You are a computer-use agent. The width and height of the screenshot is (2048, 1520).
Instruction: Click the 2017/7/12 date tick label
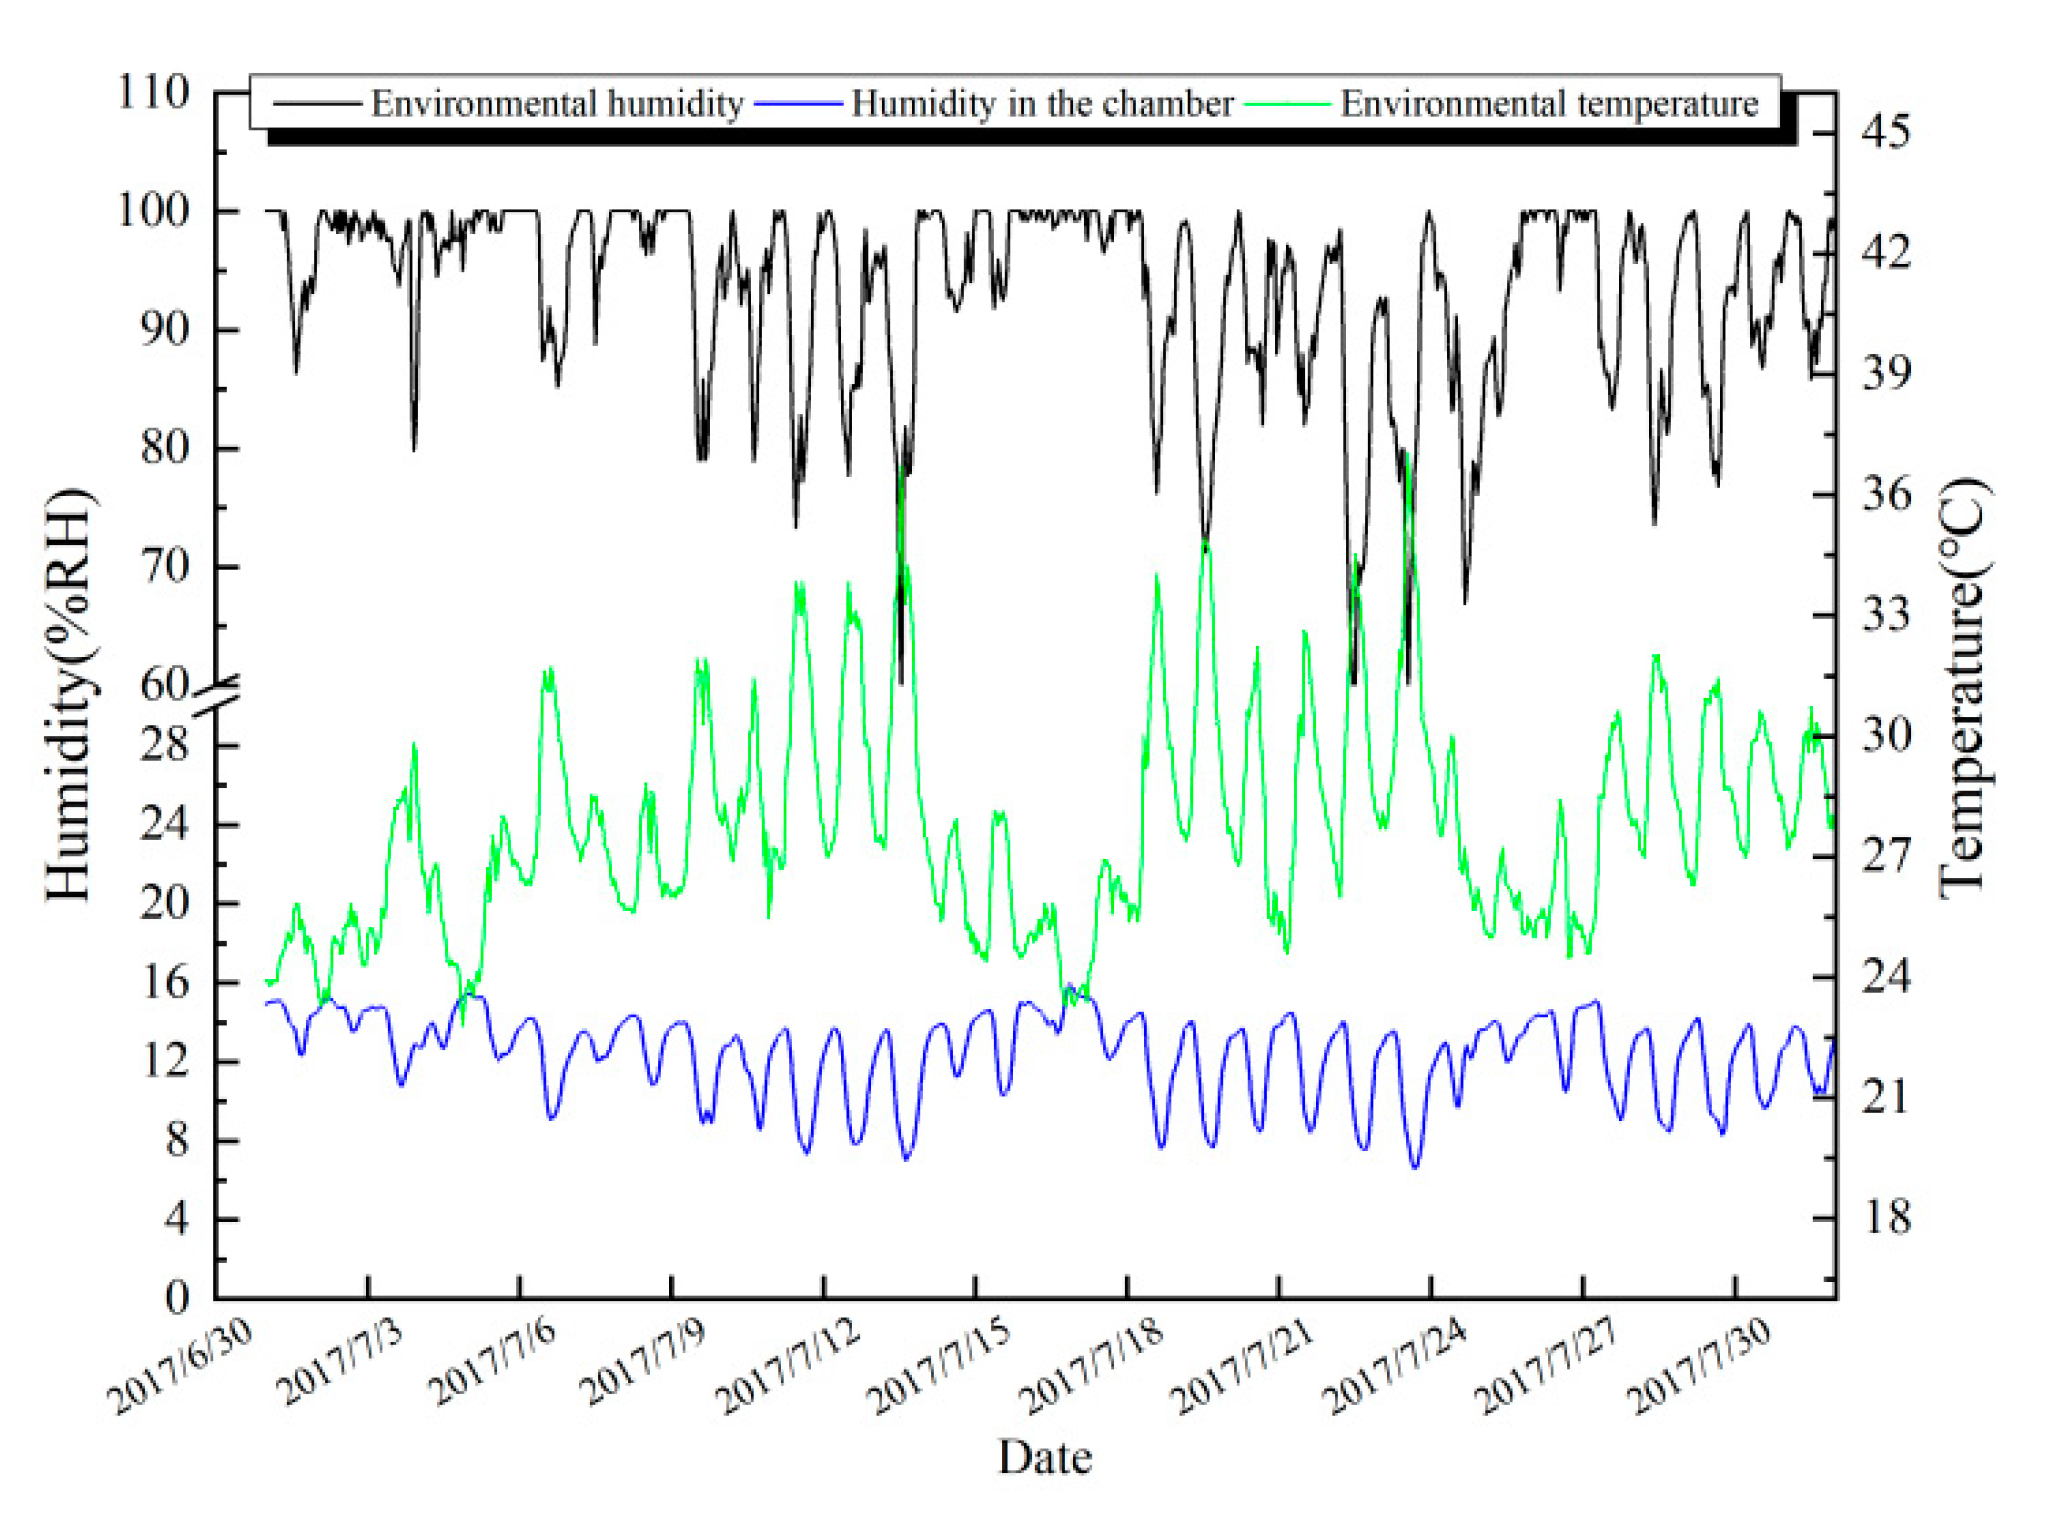(x=790, y=1364)
